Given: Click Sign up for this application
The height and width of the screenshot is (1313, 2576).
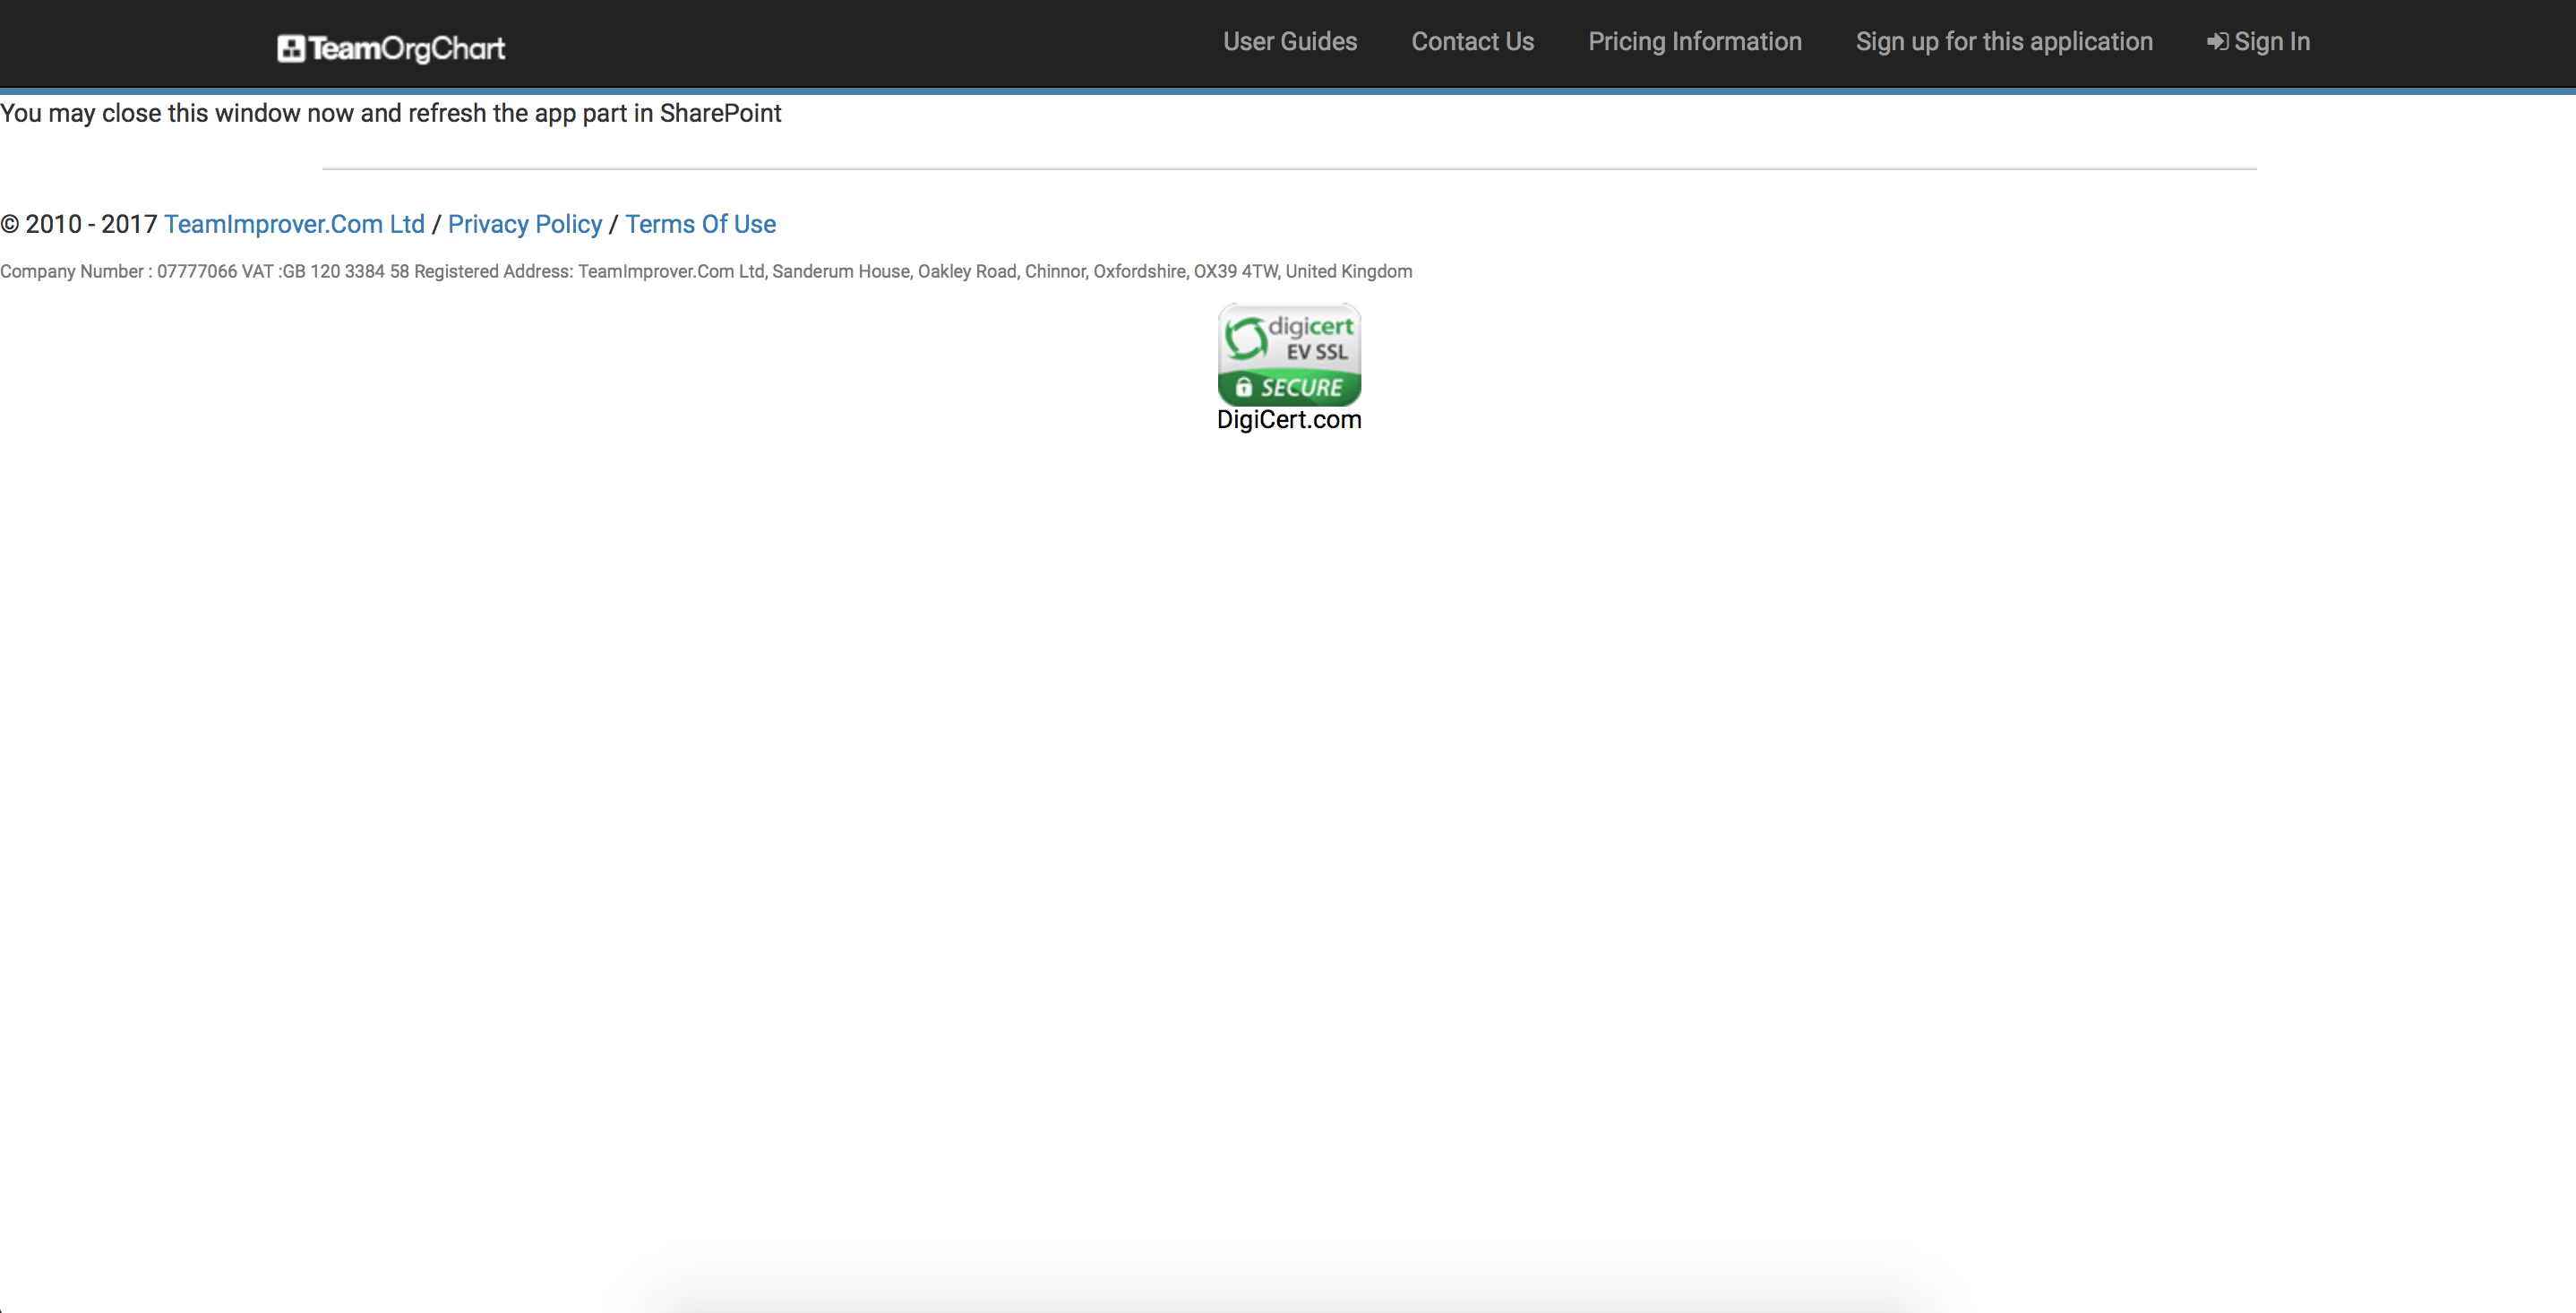Looking at the screenshot, I should tap(2004, 42).
